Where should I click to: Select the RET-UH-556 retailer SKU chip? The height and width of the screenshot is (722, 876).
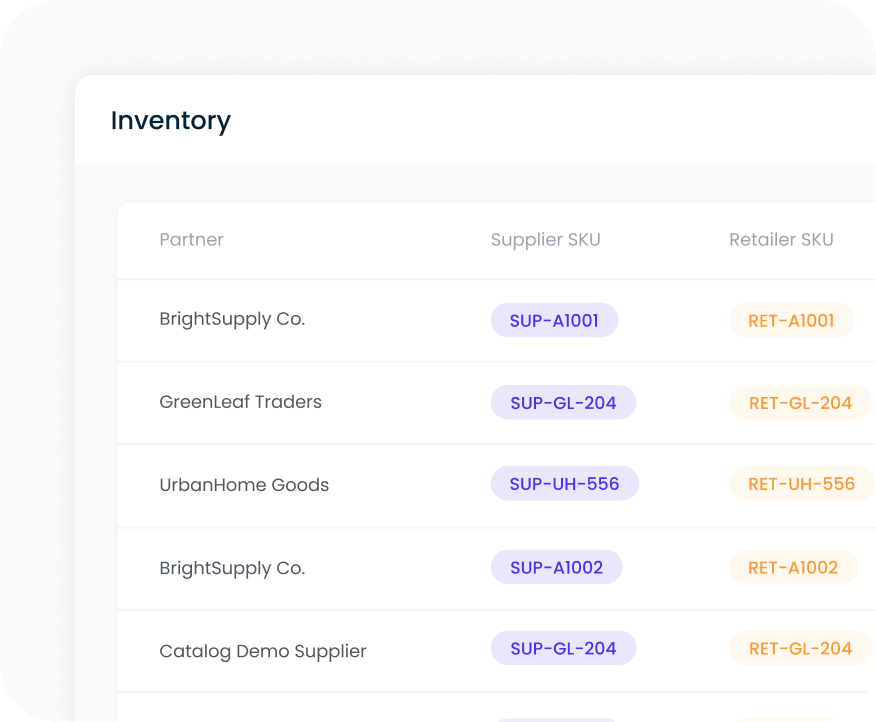click(x=802, y=483)
